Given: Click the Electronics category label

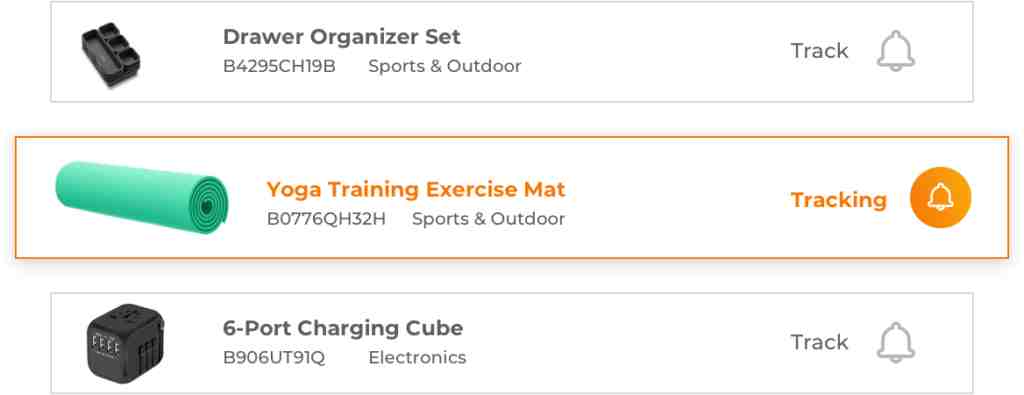Looking at the screenshot, I should tap(417, 358).
